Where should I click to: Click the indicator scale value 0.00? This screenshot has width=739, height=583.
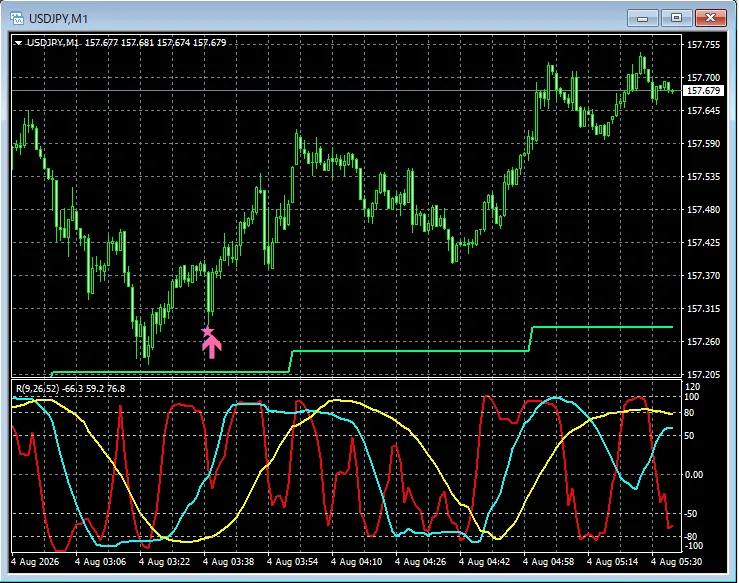tap(694, 475)
